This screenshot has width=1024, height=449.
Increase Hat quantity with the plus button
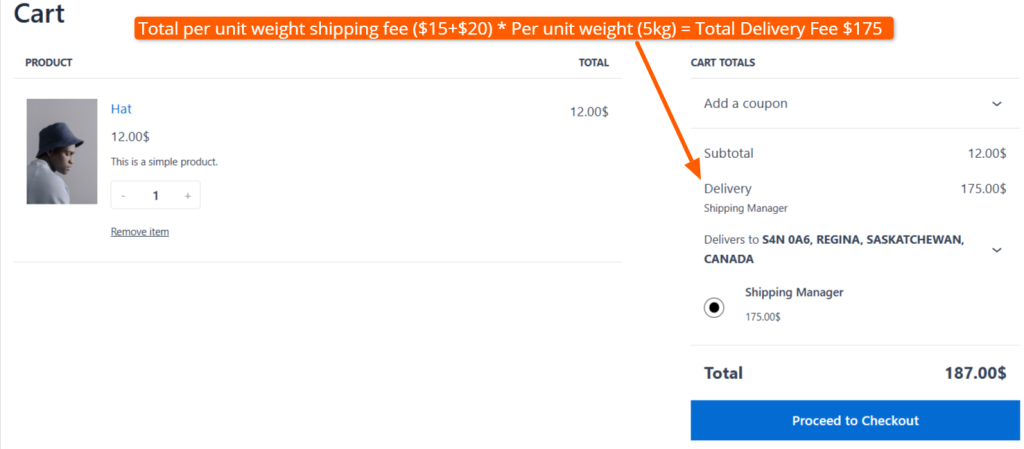(187, 196)
